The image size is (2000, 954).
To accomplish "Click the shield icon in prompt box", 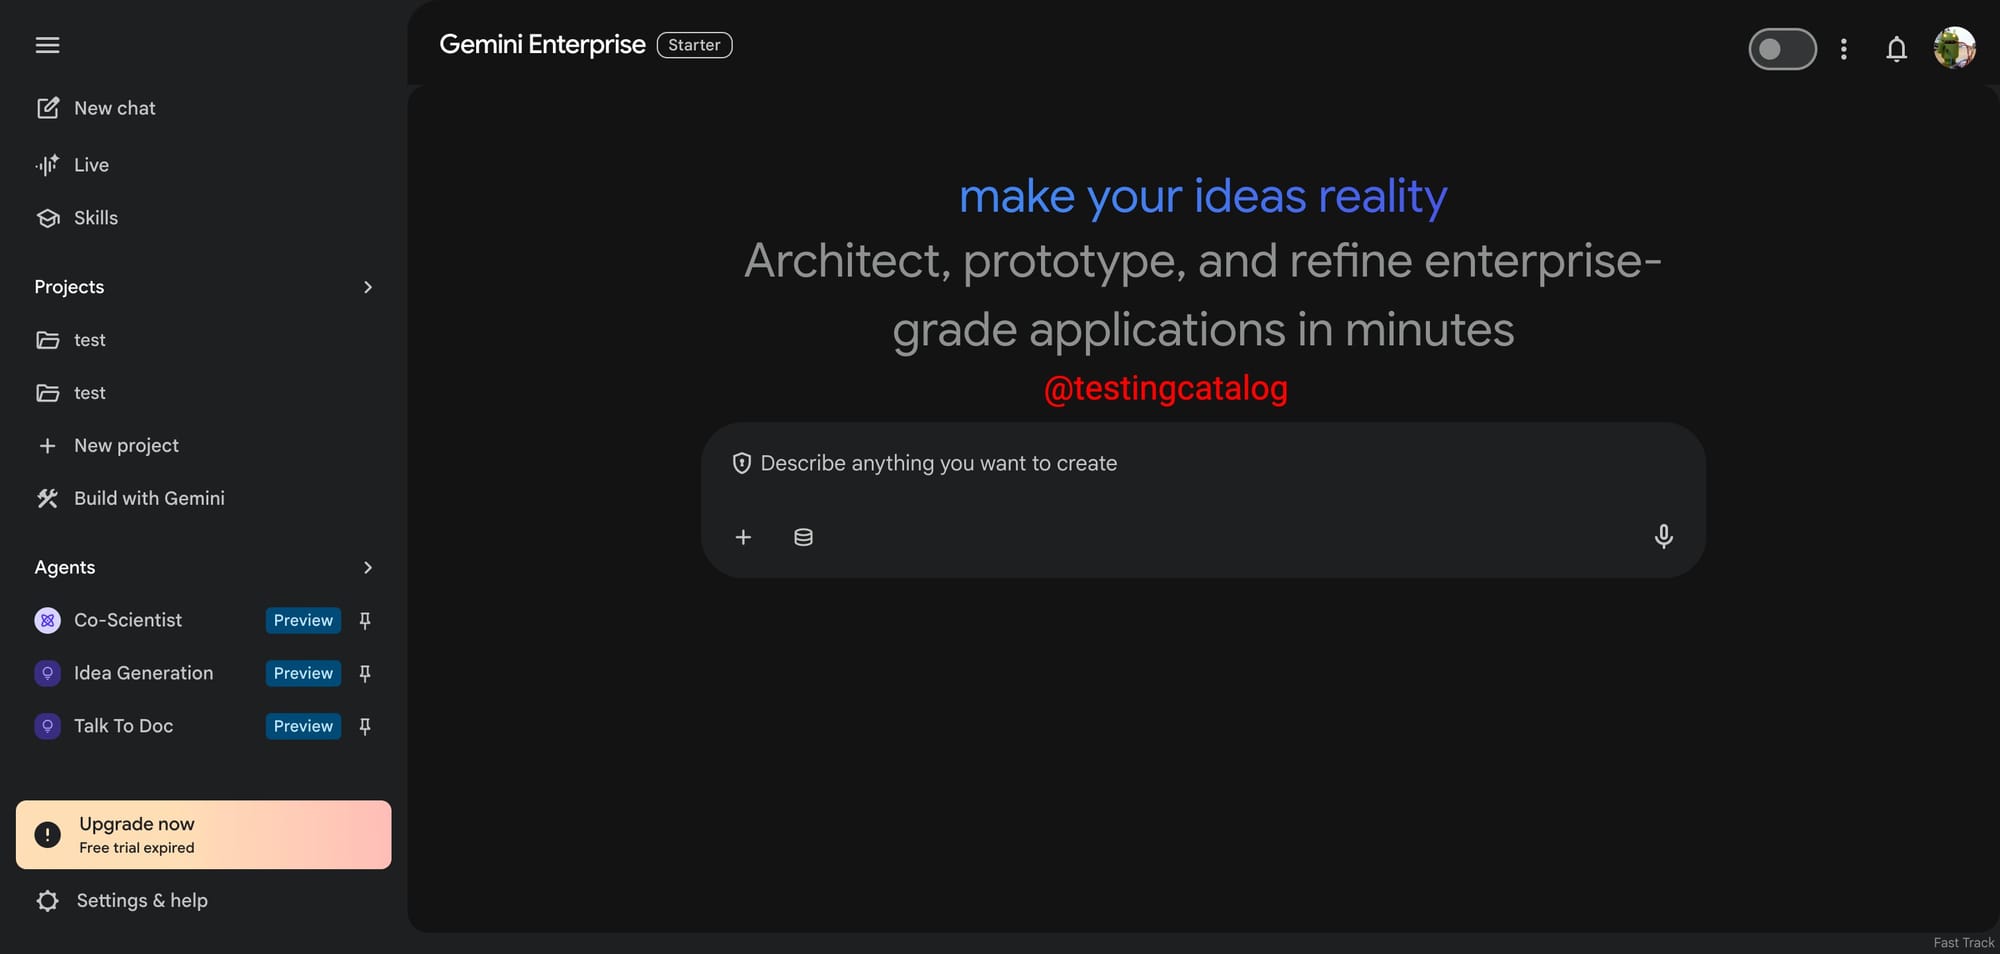I will (x=741, y=463).
